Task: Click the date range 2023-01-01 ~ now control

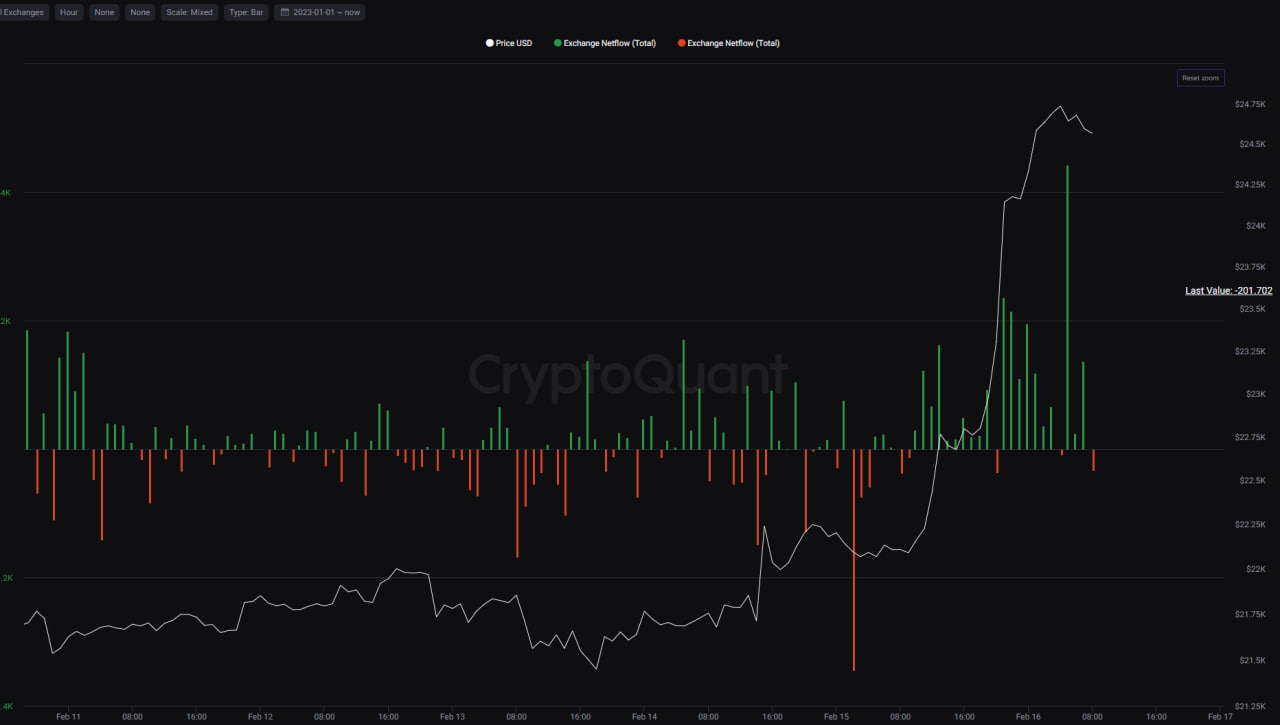Action: point(319,12)
